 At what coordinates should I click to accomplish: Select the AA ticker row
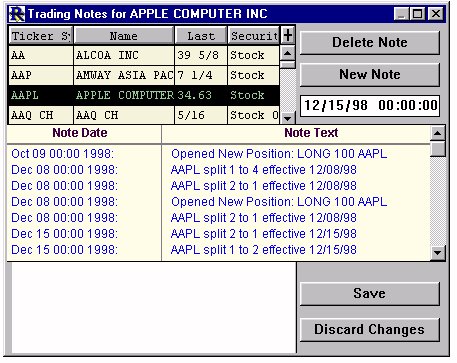pyautogui.click(x=144, y=55)
